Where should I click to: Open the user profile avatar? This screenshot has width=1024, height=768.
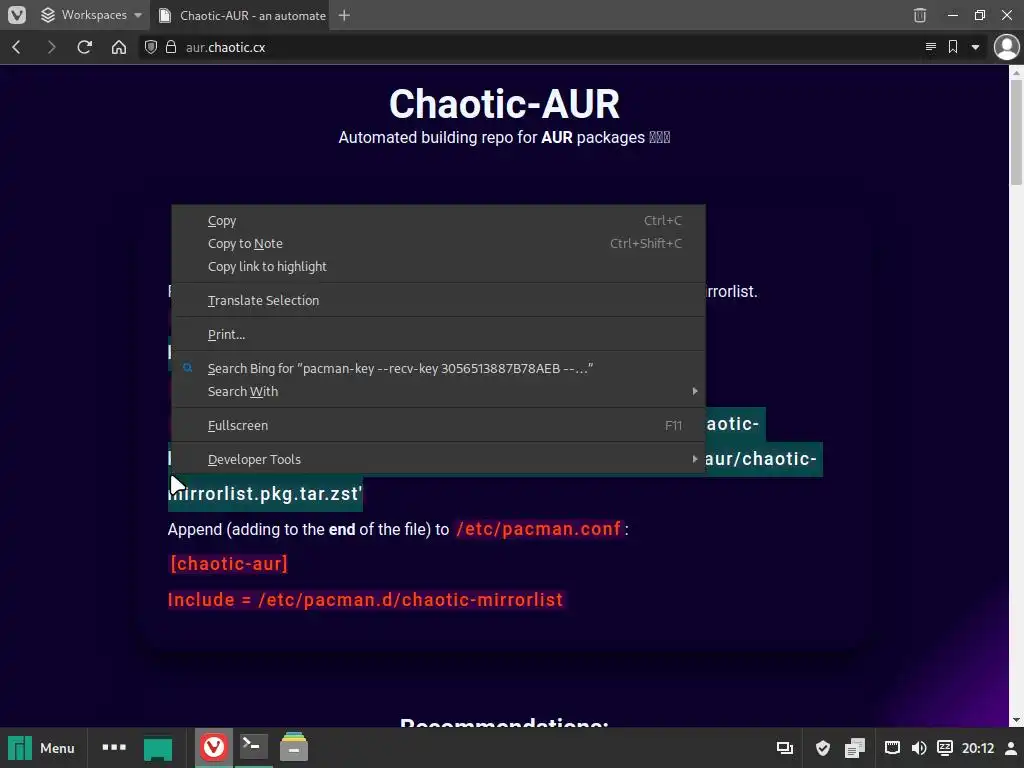pos(1006,47)
